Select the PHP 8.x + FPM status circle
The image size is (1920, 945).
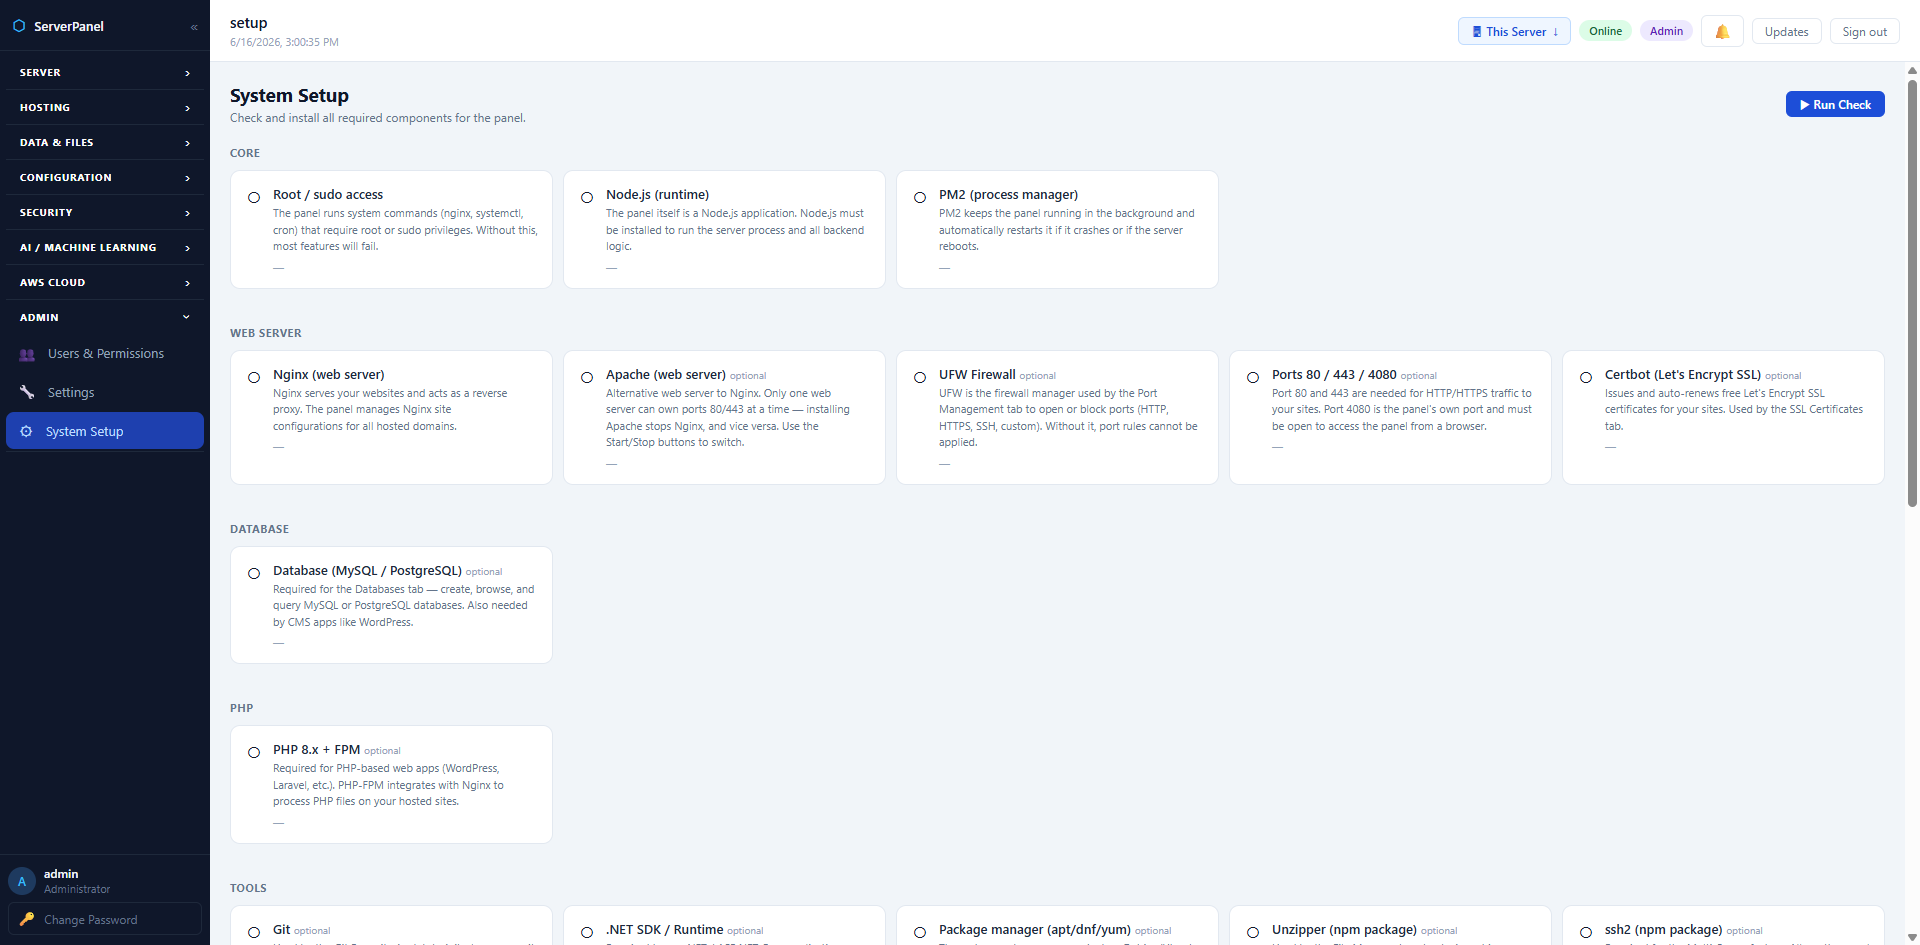click(x=254, y=753)
